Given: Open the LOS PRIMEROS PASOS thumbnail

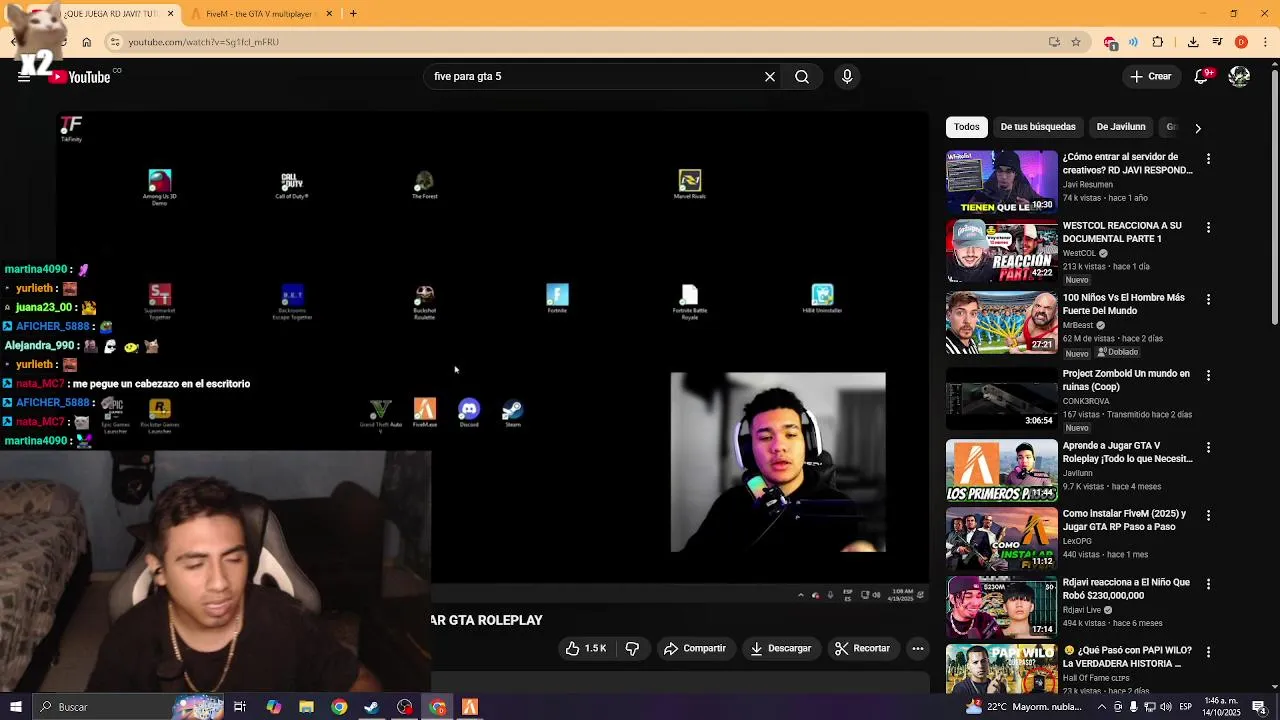Looking at the screenshot, I should pos(1001,471).
